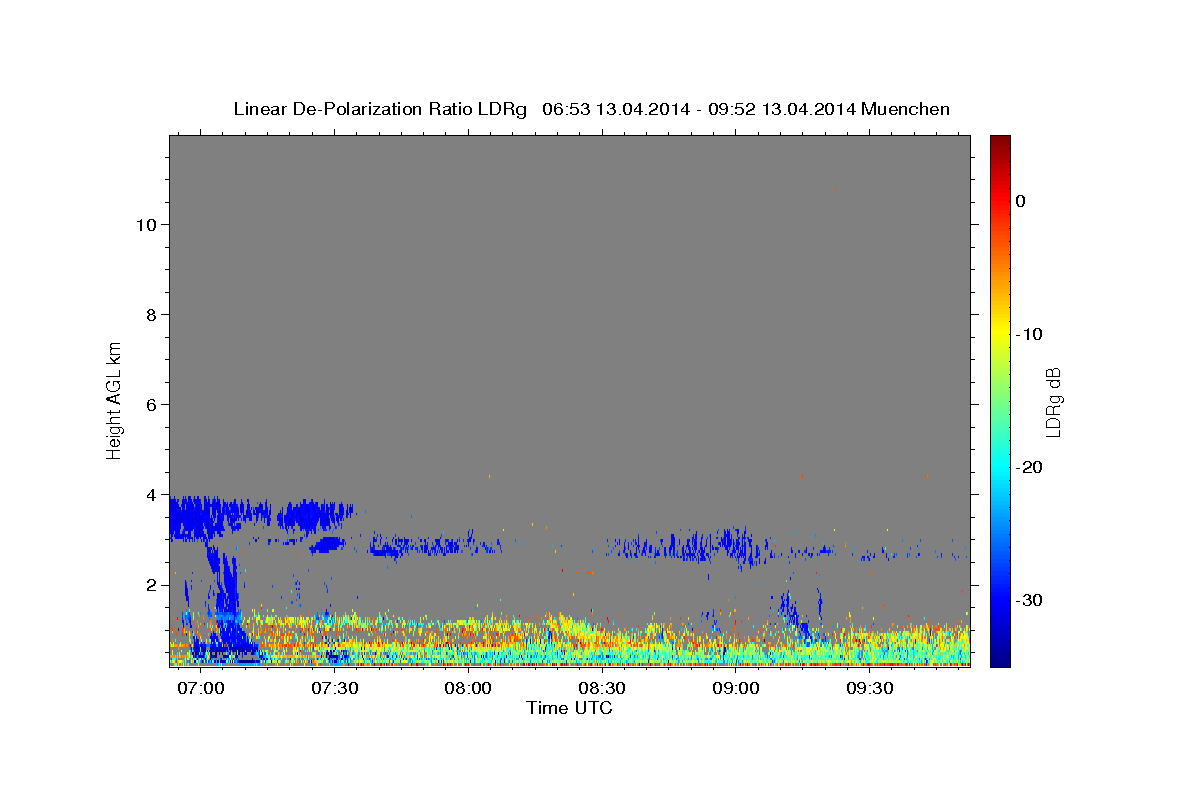1200x800 pixels.
Task: Click the 08:00 time tick label
Action: (468, 689)
